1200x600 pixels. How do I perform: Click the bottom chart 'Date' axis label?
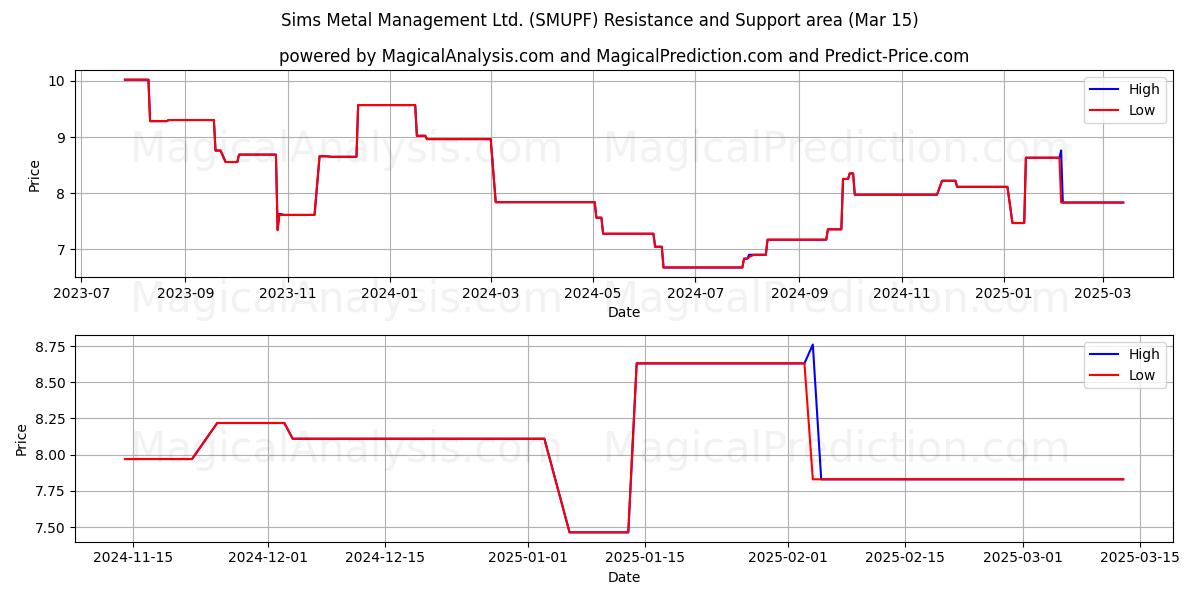click(624, 577)
